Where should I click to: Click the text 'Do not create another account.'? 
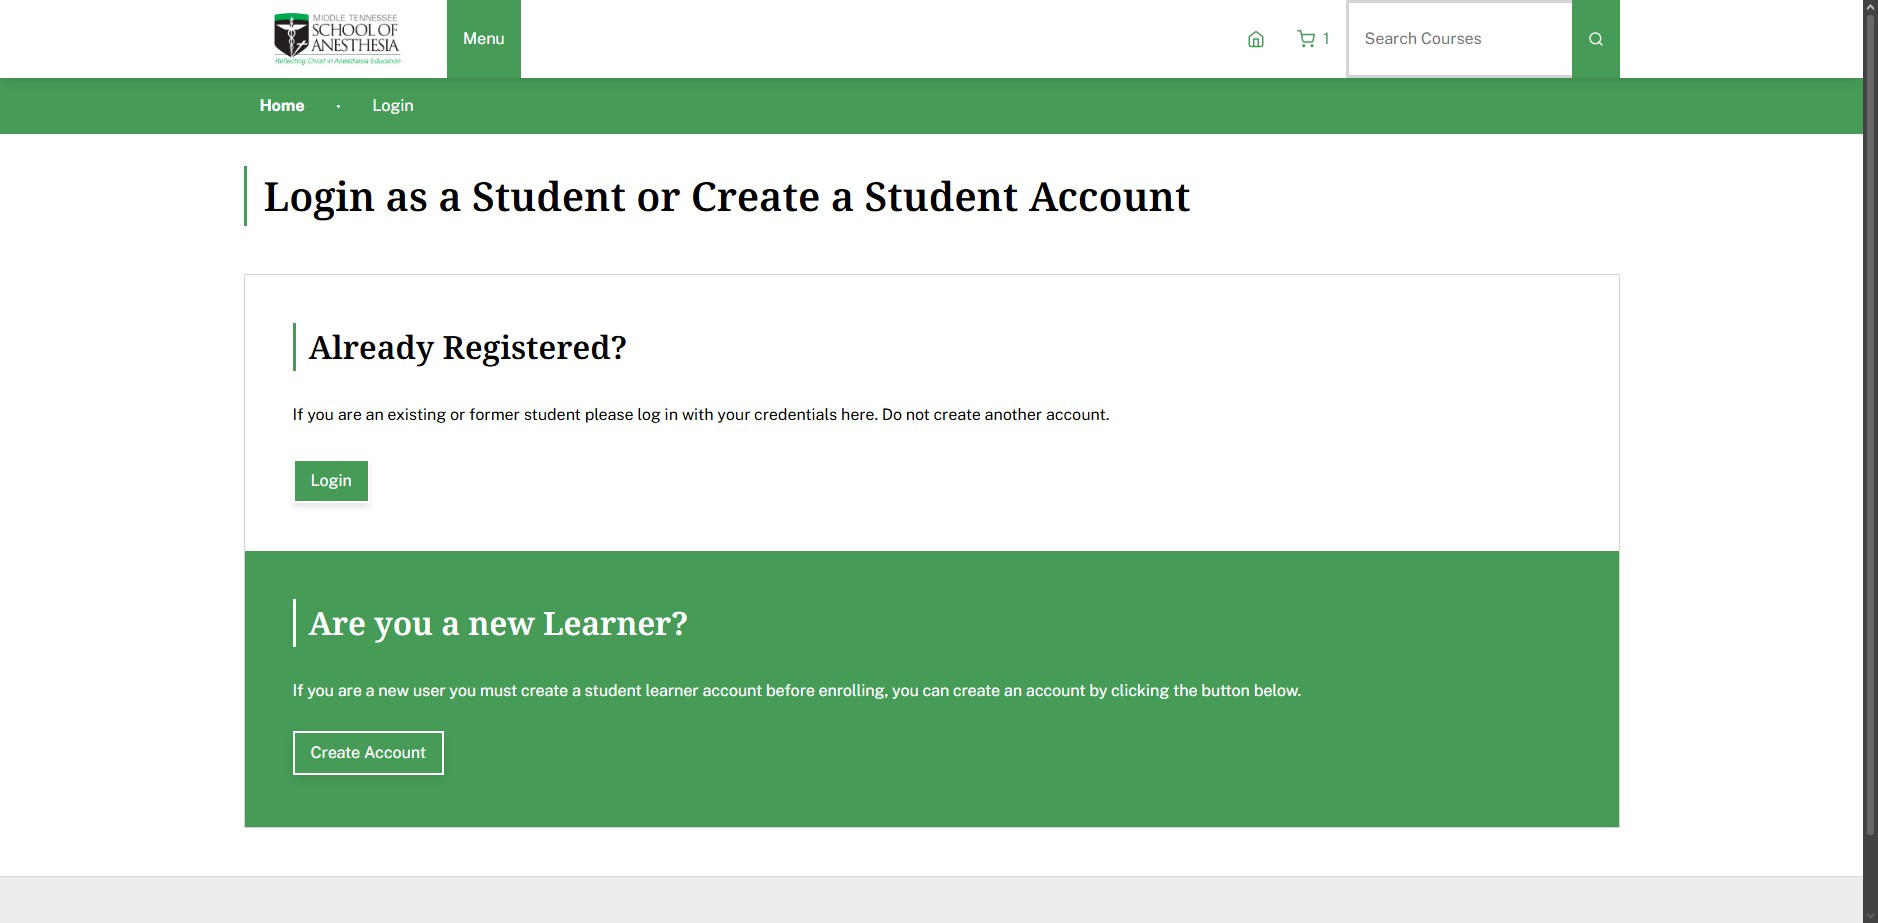pyautogui.click(x=996, y=415)
